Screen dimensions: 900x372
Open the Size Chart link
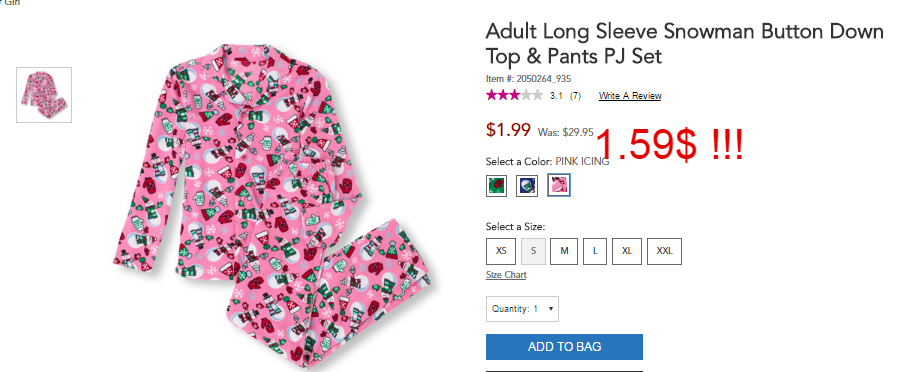coord(506,275)
